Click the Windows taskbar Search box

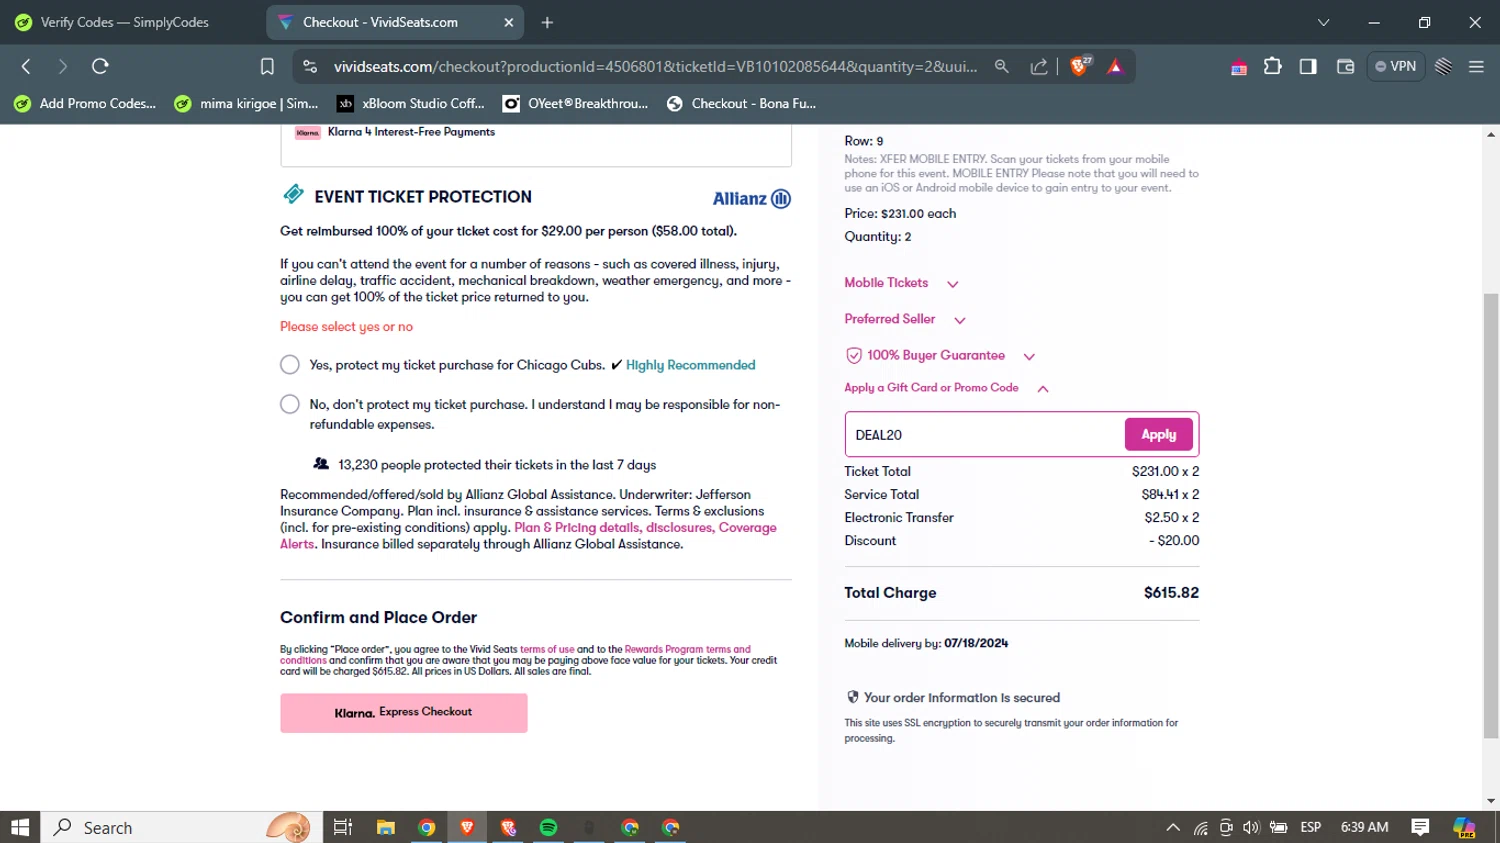(x=182, y=827)
